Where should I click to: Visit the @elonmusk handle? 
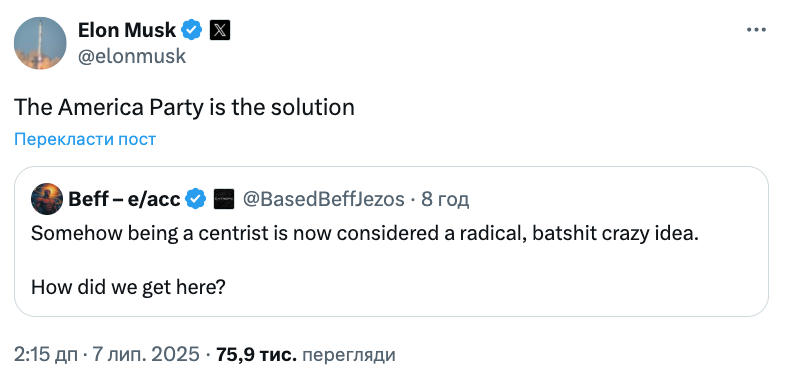click(132, 56)
